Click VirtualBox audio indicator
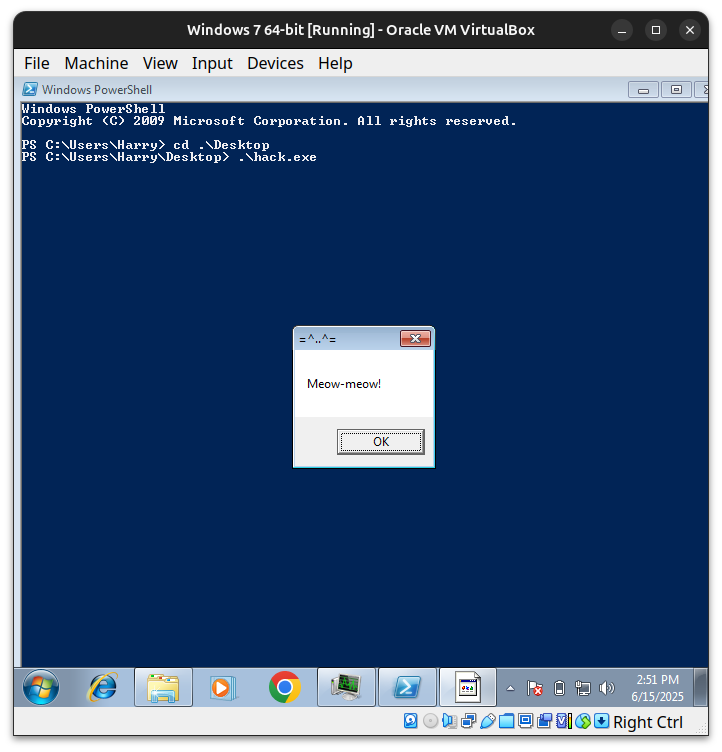 coord(450,721)
